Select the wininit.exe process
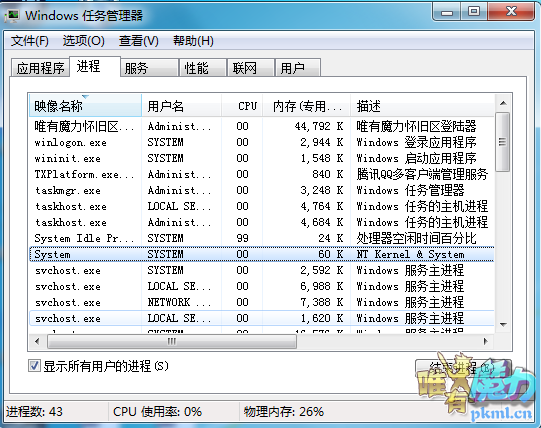 (x=262, y=158)
